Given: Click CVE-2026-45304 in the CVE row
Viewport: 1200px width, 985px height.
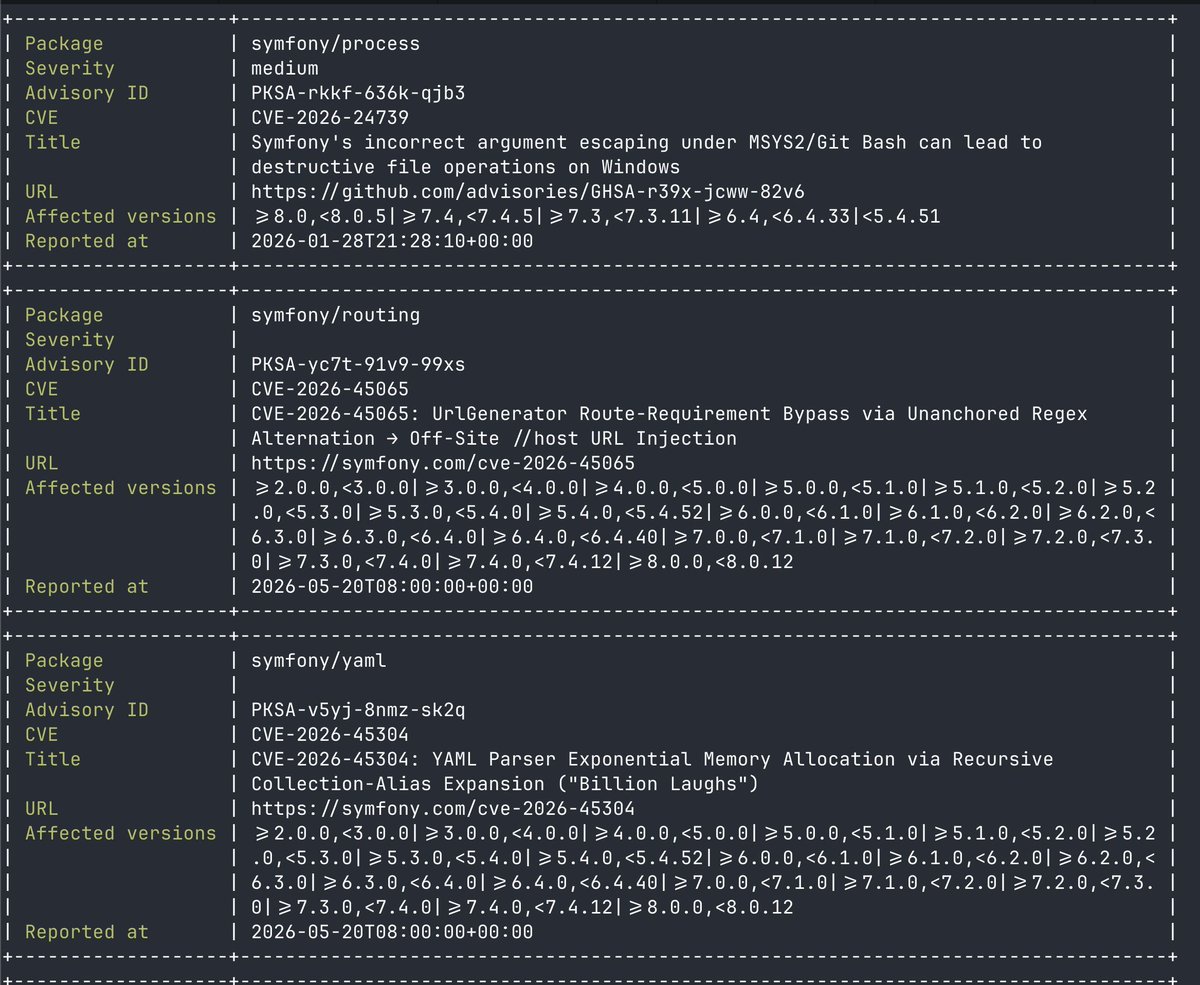Looking at the screenshot, I should 329,734.
